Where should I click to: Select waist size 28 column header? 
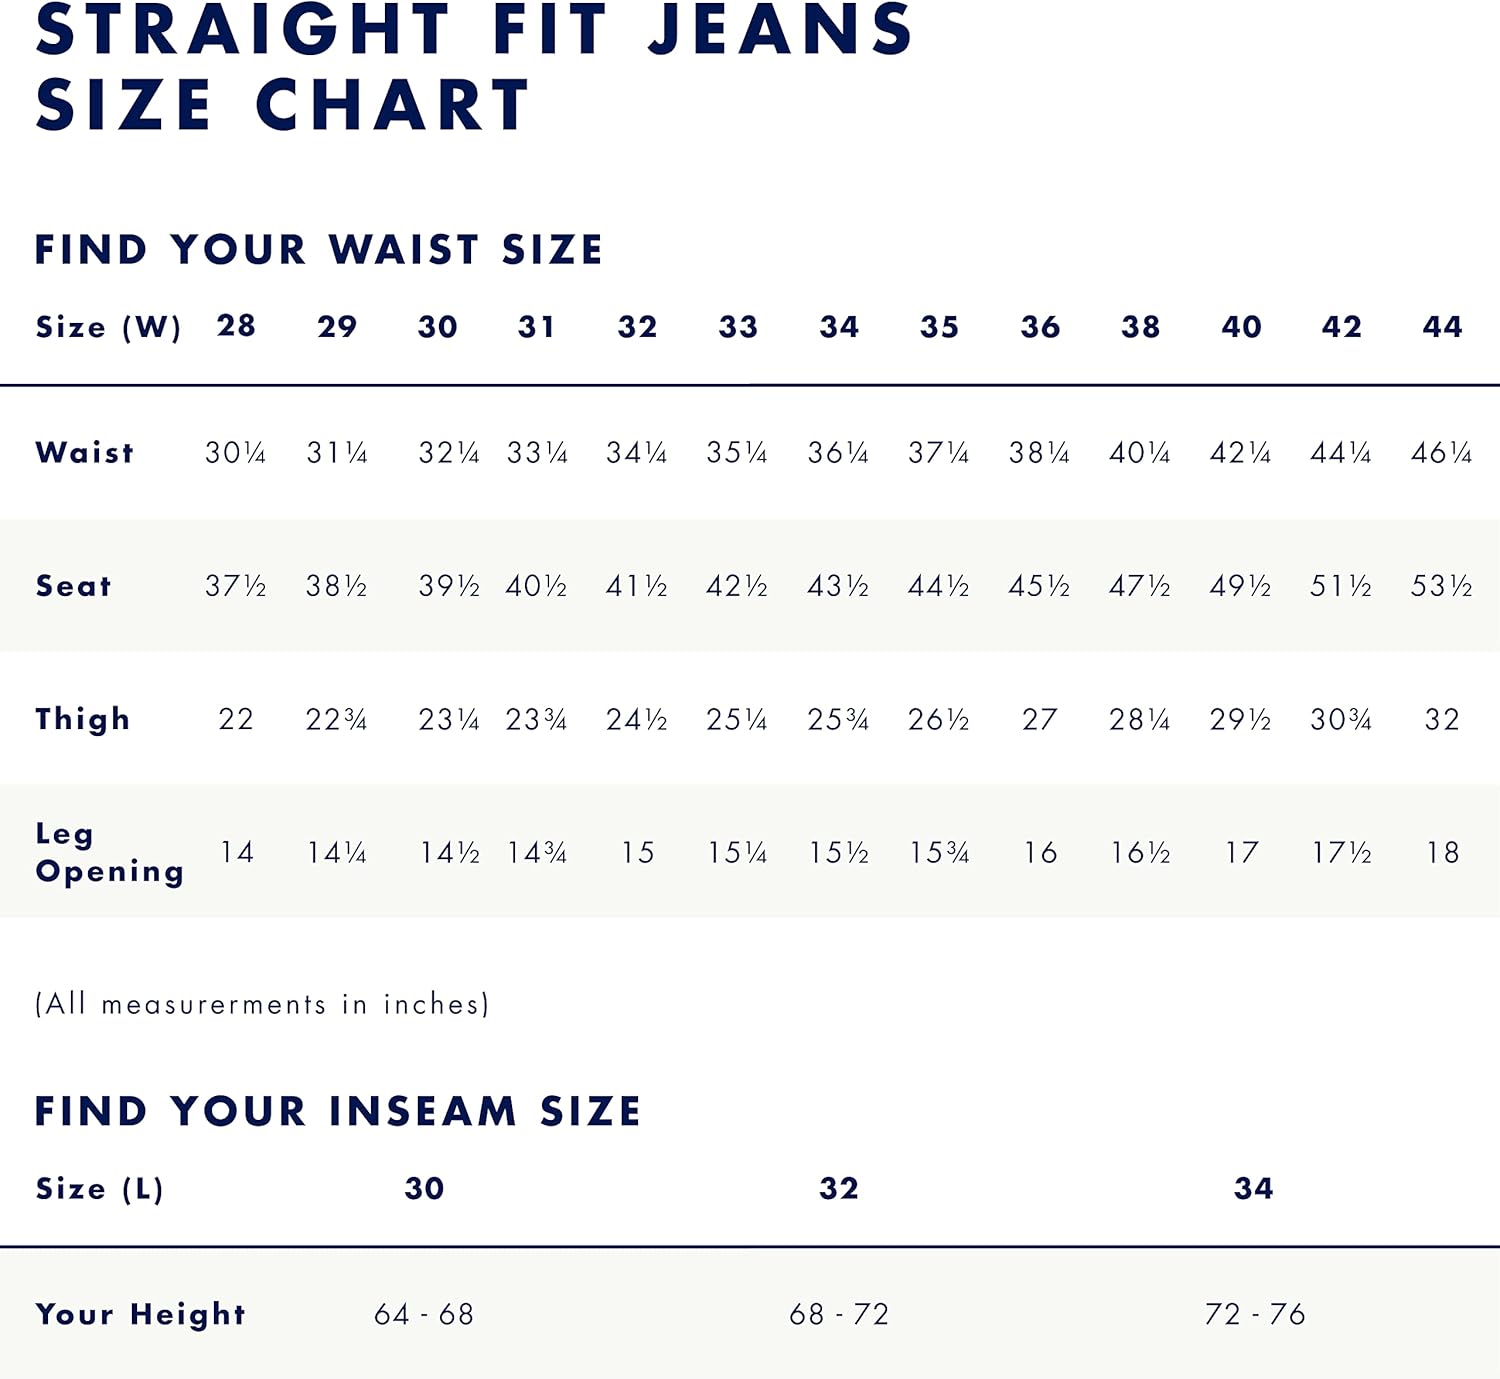(x=236, y=326)
